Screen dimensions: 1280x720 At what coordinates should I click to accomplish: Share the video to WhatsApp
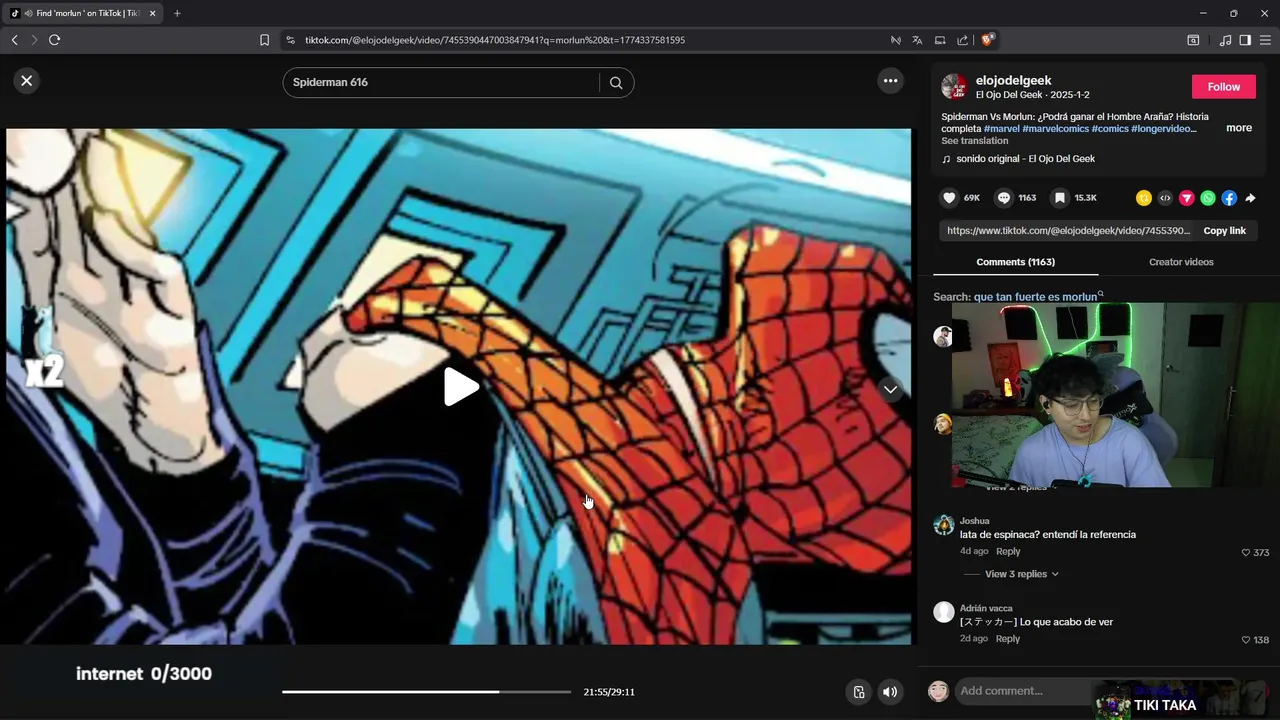[1208, 198]
